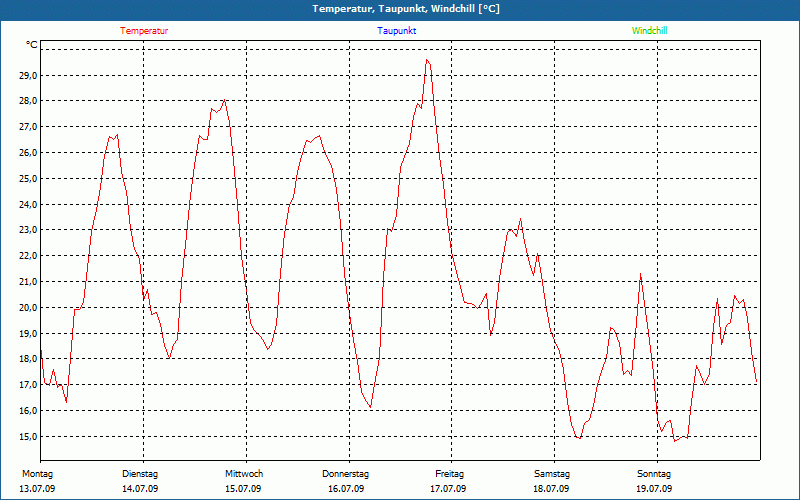Screen dimensions: 800x500
Task: Click the Dienstag day label
Action: [x=140, y=474]
